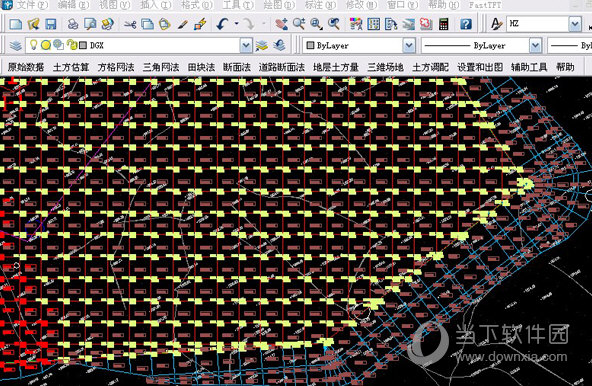592x386 pixels.
Task: Expand the ByLayer linetype dropdown
Action: point(535,46)
